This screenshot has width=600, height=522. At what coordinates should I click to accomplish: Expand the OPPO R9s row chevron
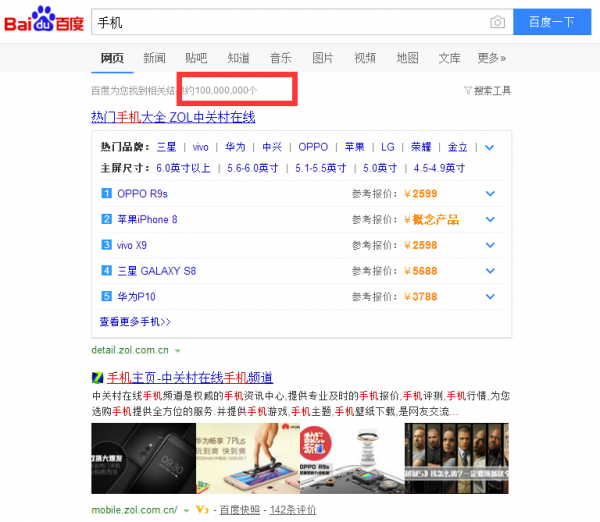click(x=490, y=194)
